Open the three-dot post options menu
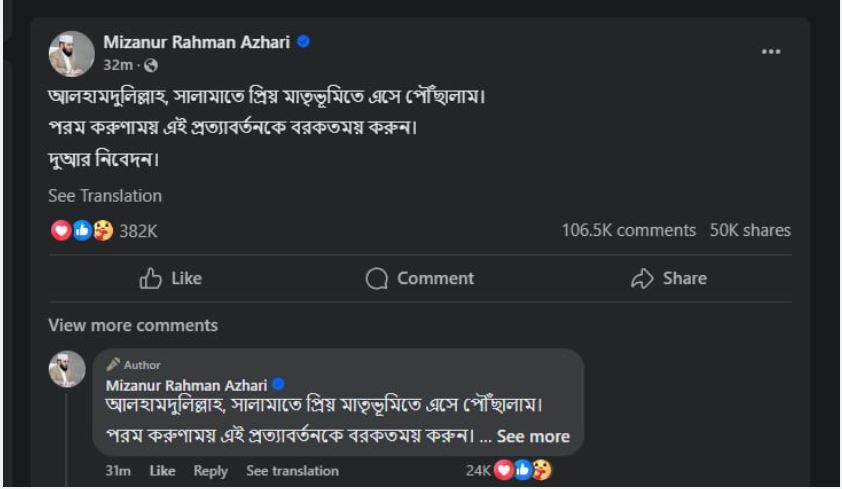 [x=770, y=52]
